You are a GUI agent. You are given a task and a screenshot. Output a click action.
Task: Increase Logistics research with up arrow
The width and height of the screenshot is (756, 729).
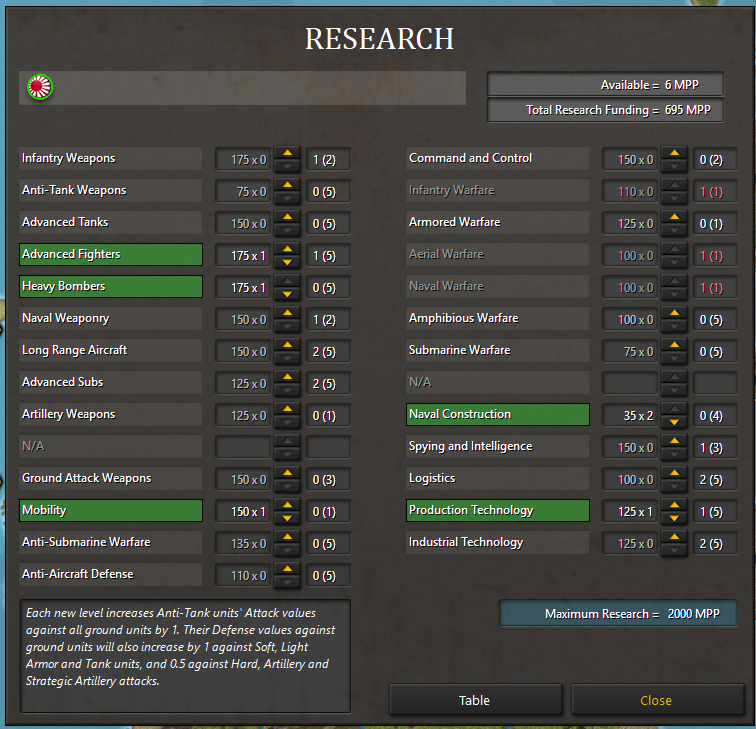point(675,472)
